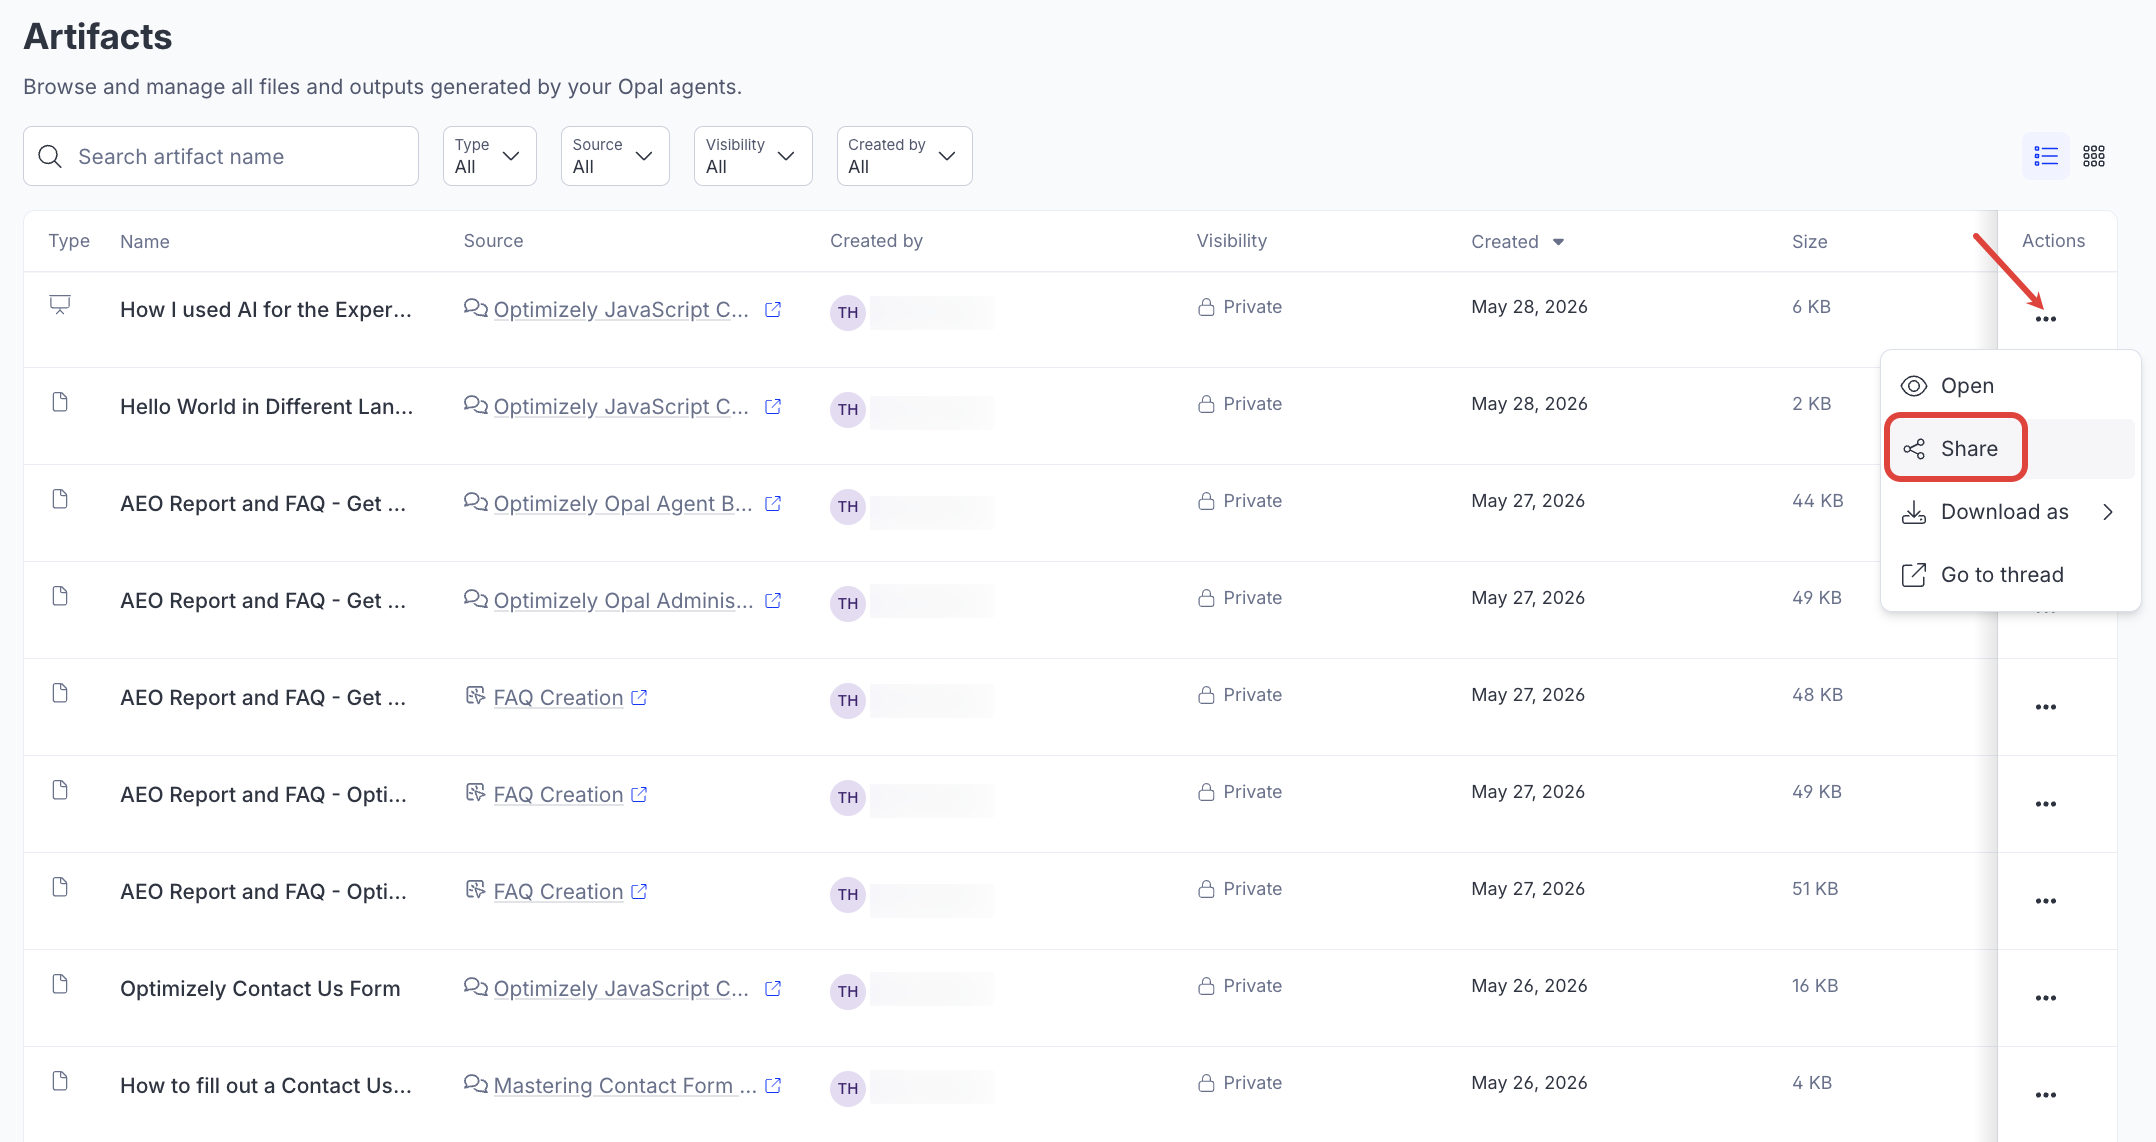Open Optimizely JavaScript C... source of How I used AI
The height and width of the screenshot is (1142, 2156).
[x=621, y=310]
